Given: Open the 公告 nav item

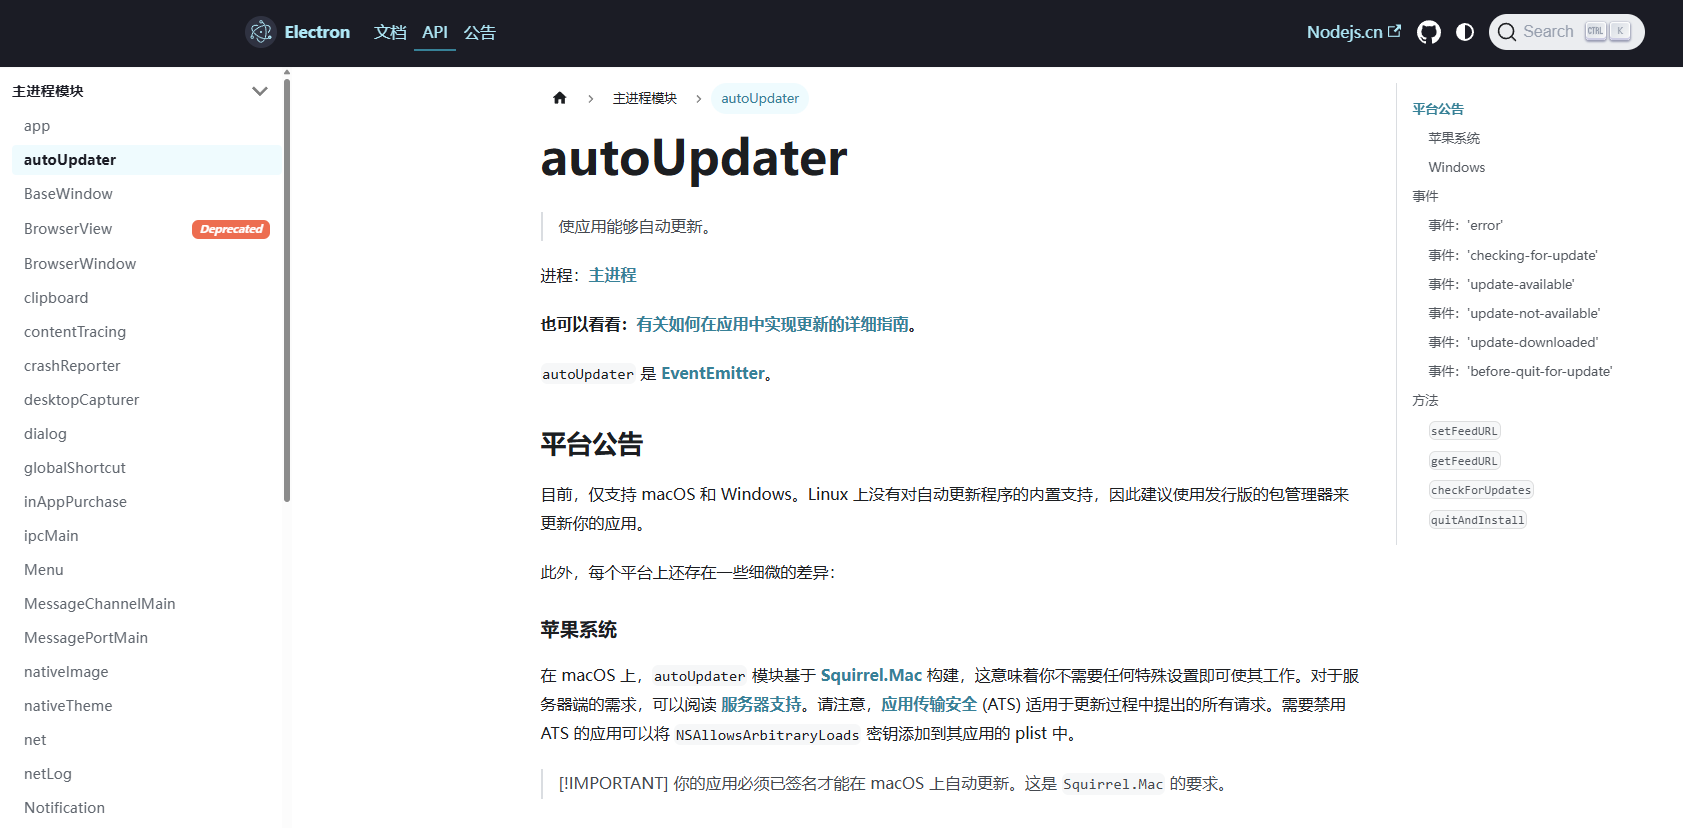Looking at the screenshot, I should pyautogui.click(x=480, y=32).
